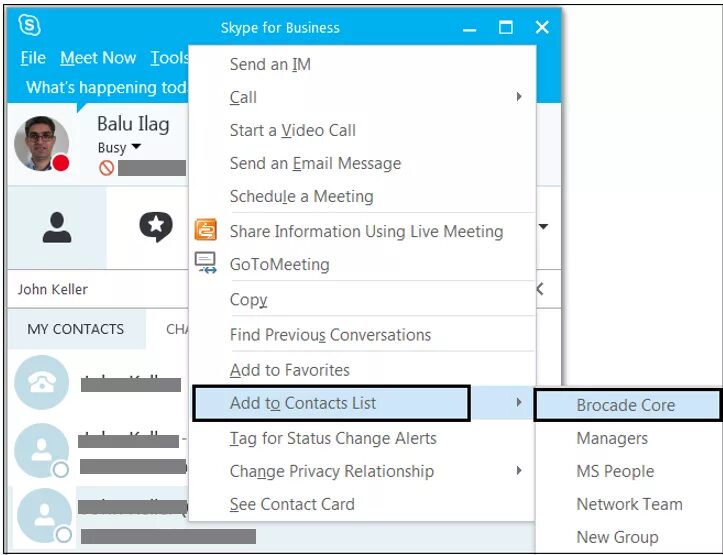Click the GoToMeeting screen-share icon

coord(205,263)
